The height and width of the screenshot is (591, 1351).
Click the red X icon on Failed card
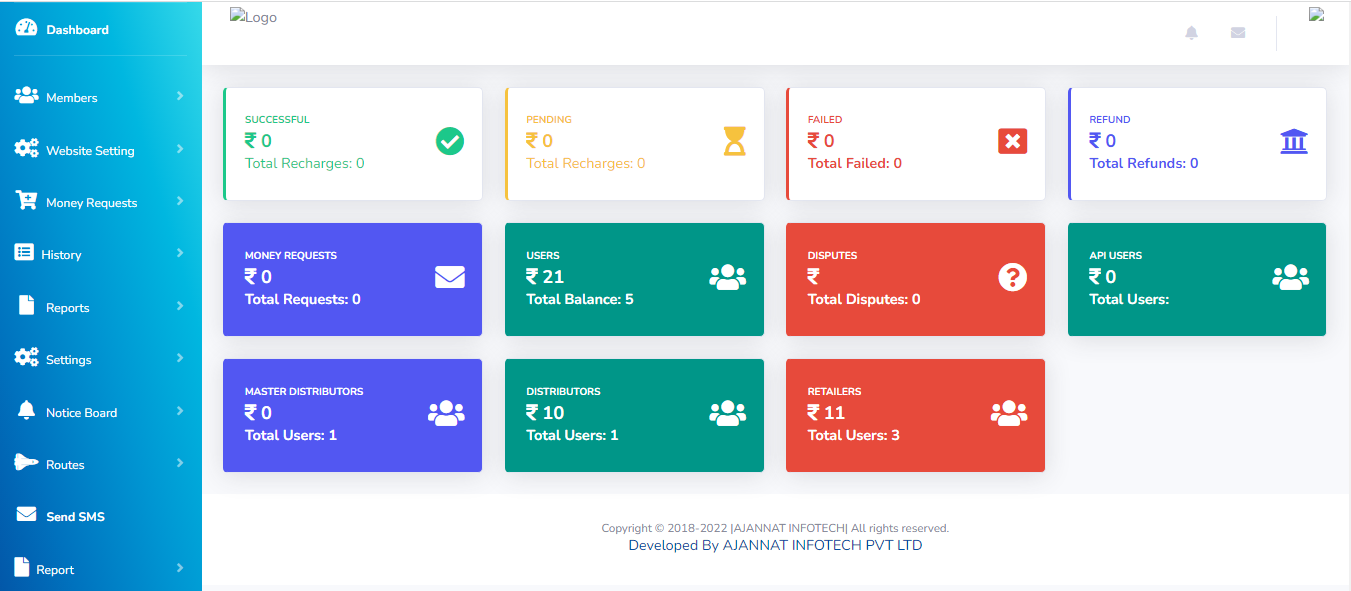point(1013,142)
